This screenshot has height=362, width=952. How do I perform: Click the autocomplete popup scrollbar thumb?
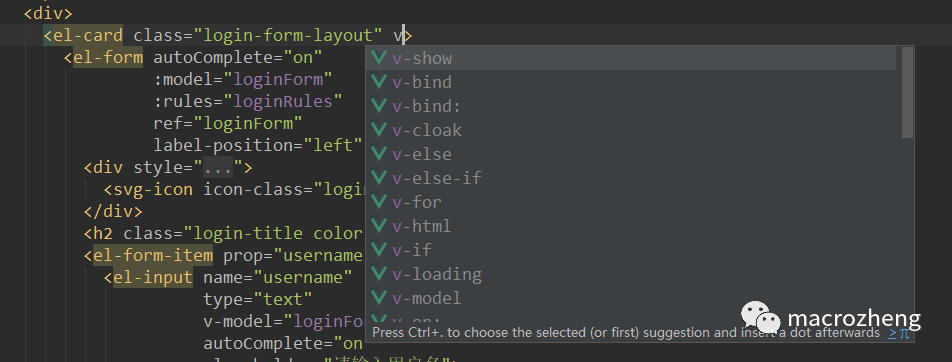[907, 92]
